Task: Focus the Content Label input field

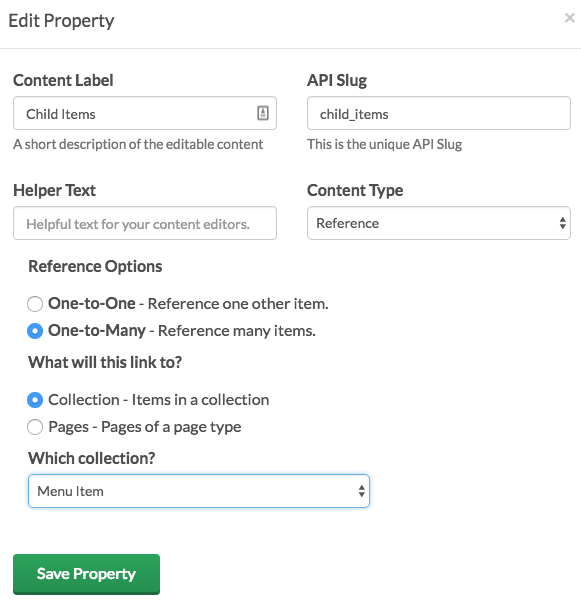Action: [x=145, y=113]
